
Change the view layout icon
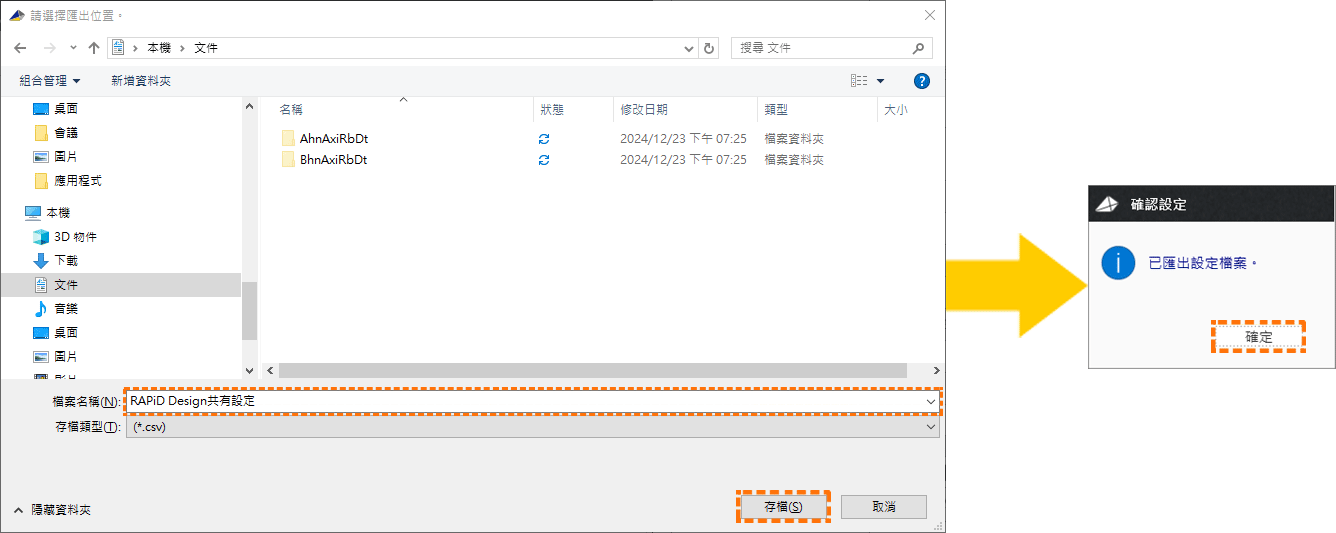(x=858, y=81)
